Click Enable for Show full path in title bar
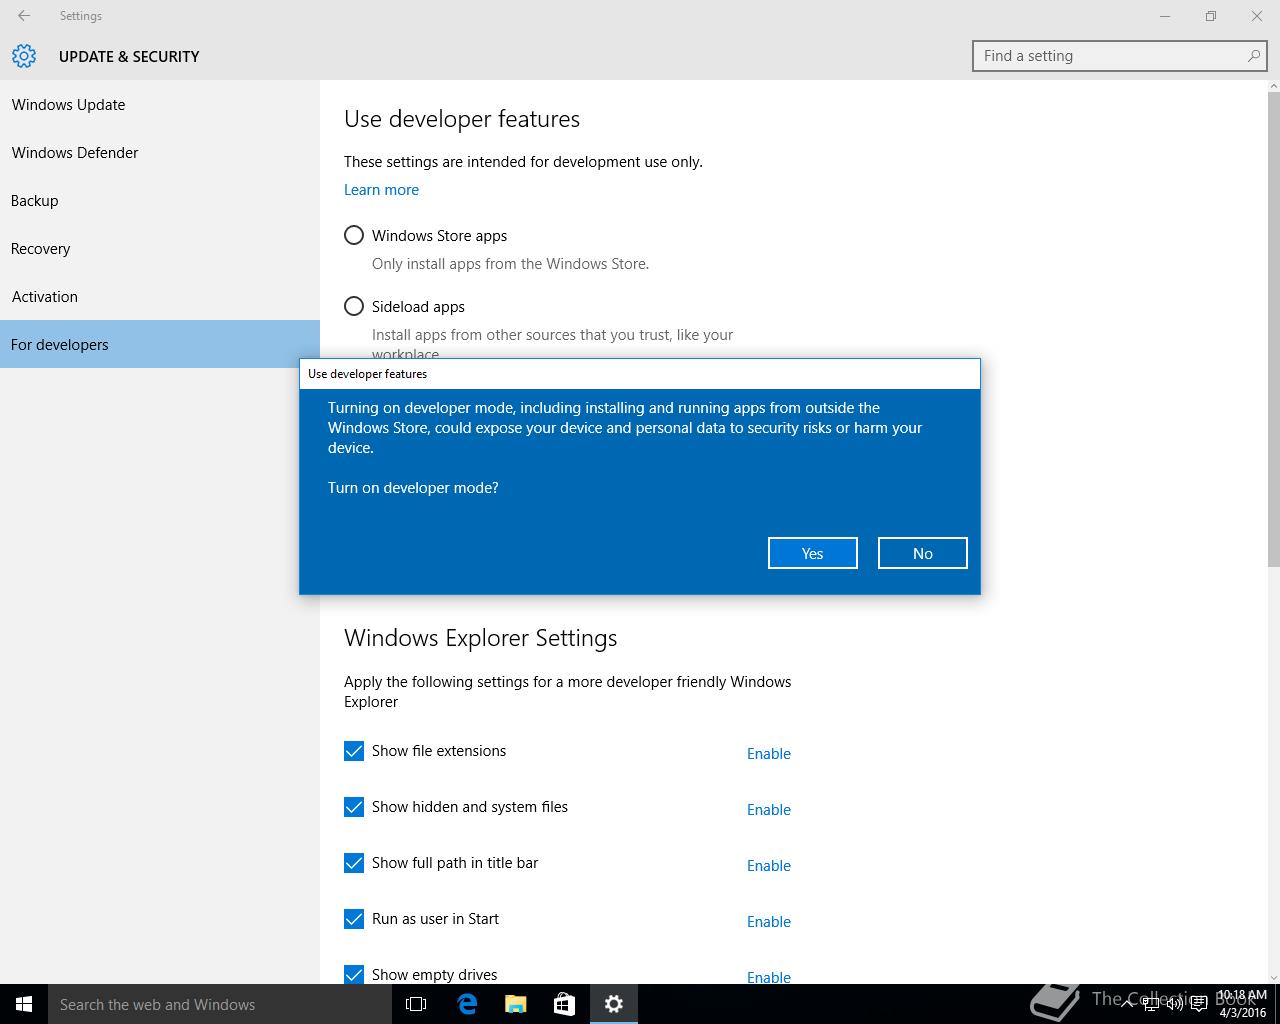 [769, 865]
